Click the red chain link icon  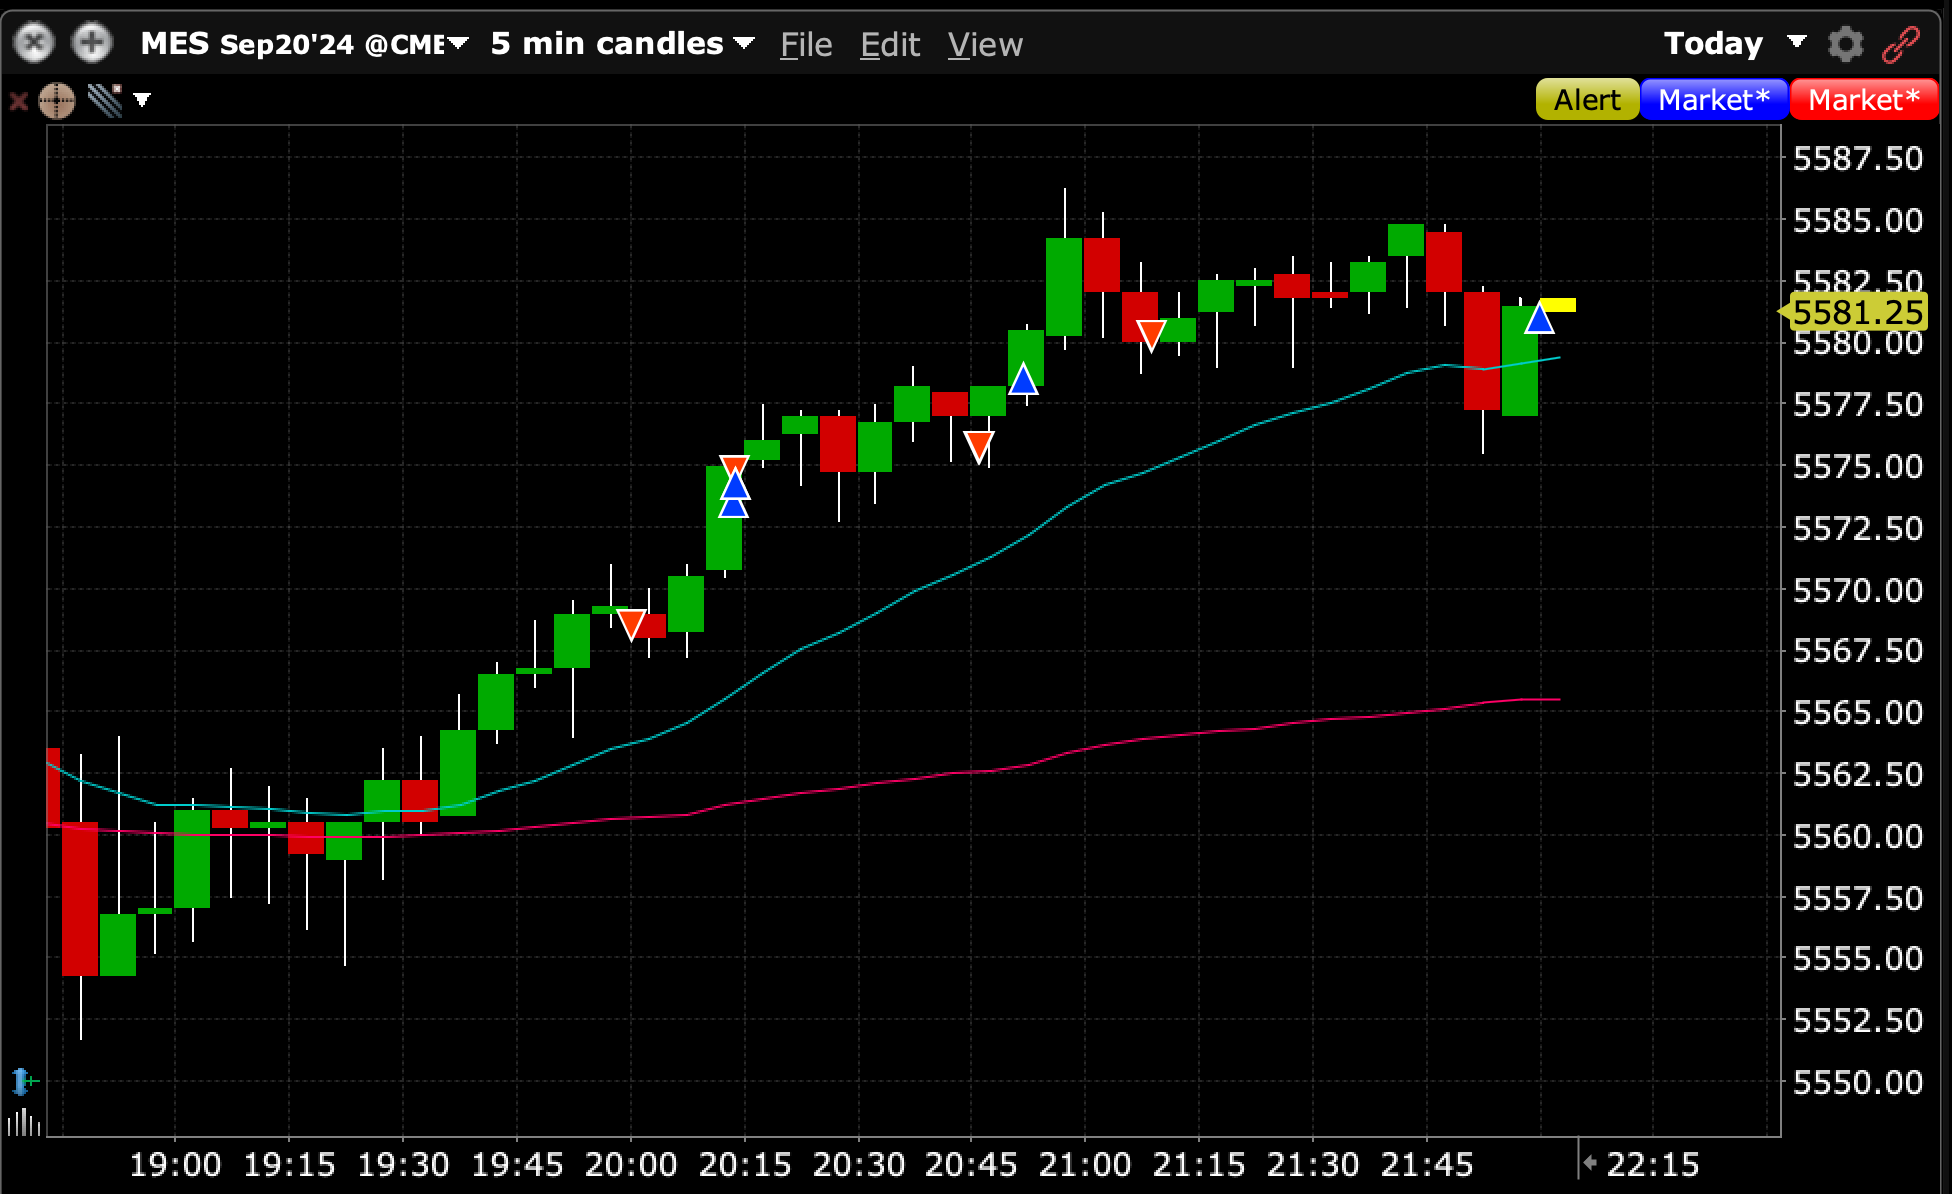tap(1900, 44)
